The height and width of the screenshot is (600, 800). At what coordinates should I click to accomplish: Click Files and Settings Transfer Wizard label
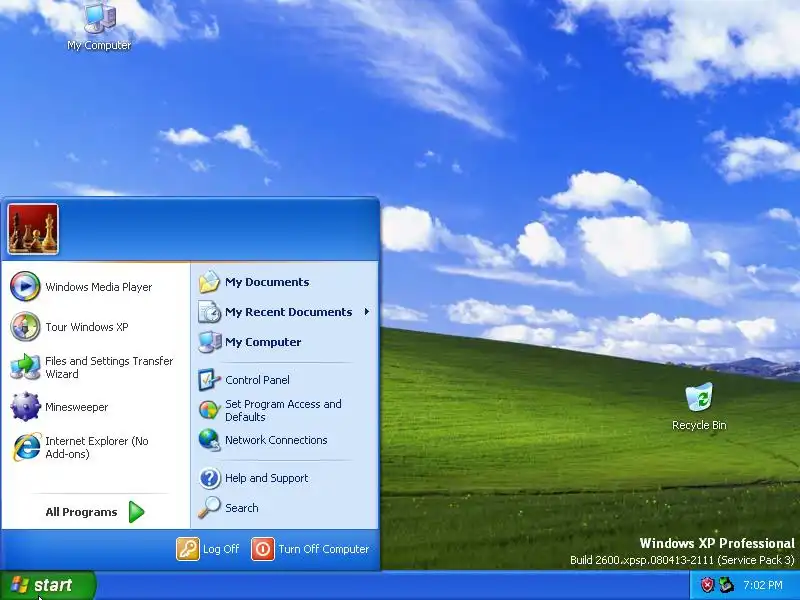pos(109,367)
